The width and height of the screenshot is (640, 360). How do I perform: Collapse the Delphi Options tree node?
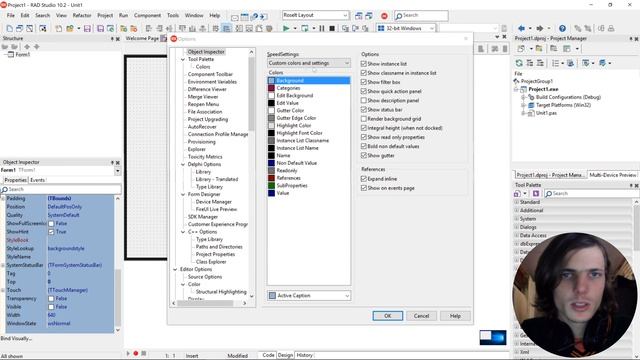183,164
